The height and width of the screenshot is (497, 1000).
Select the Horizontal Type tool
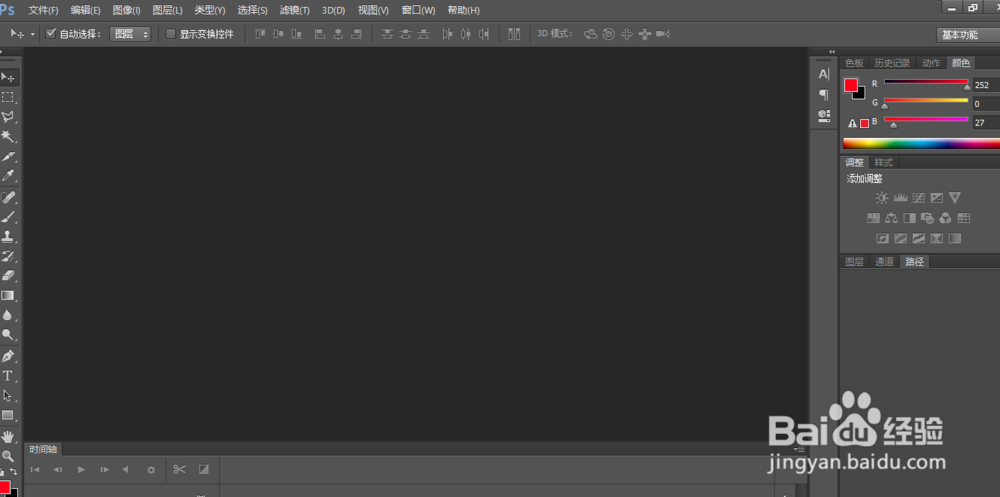8,375
